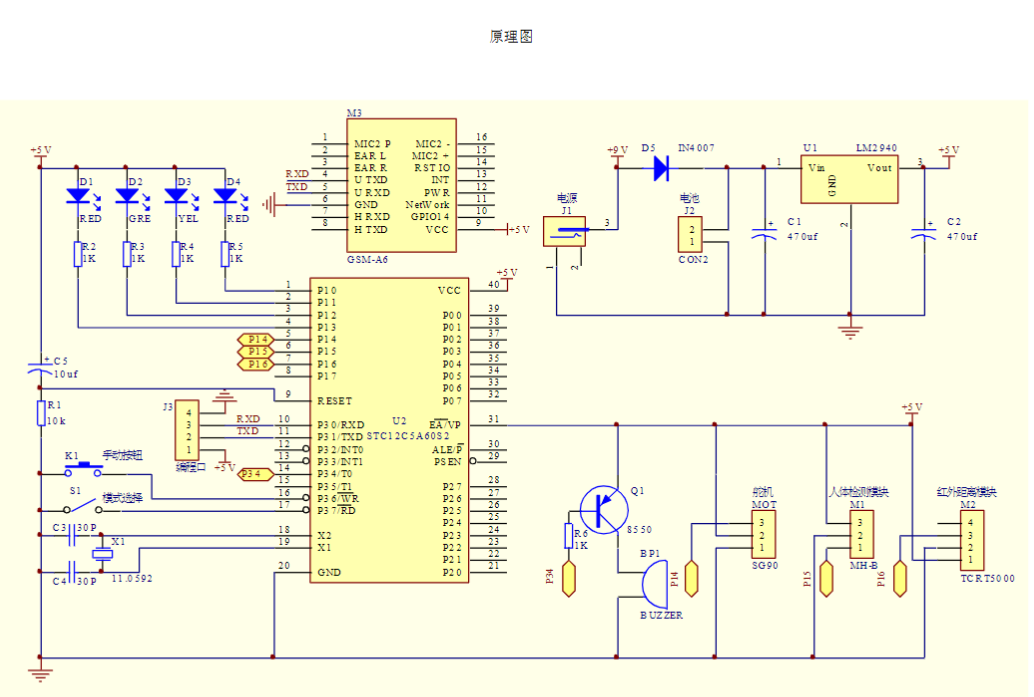1034x697 pixels.
Task: Select the C4 30P capacitor symbol
Action: [73, 571]
